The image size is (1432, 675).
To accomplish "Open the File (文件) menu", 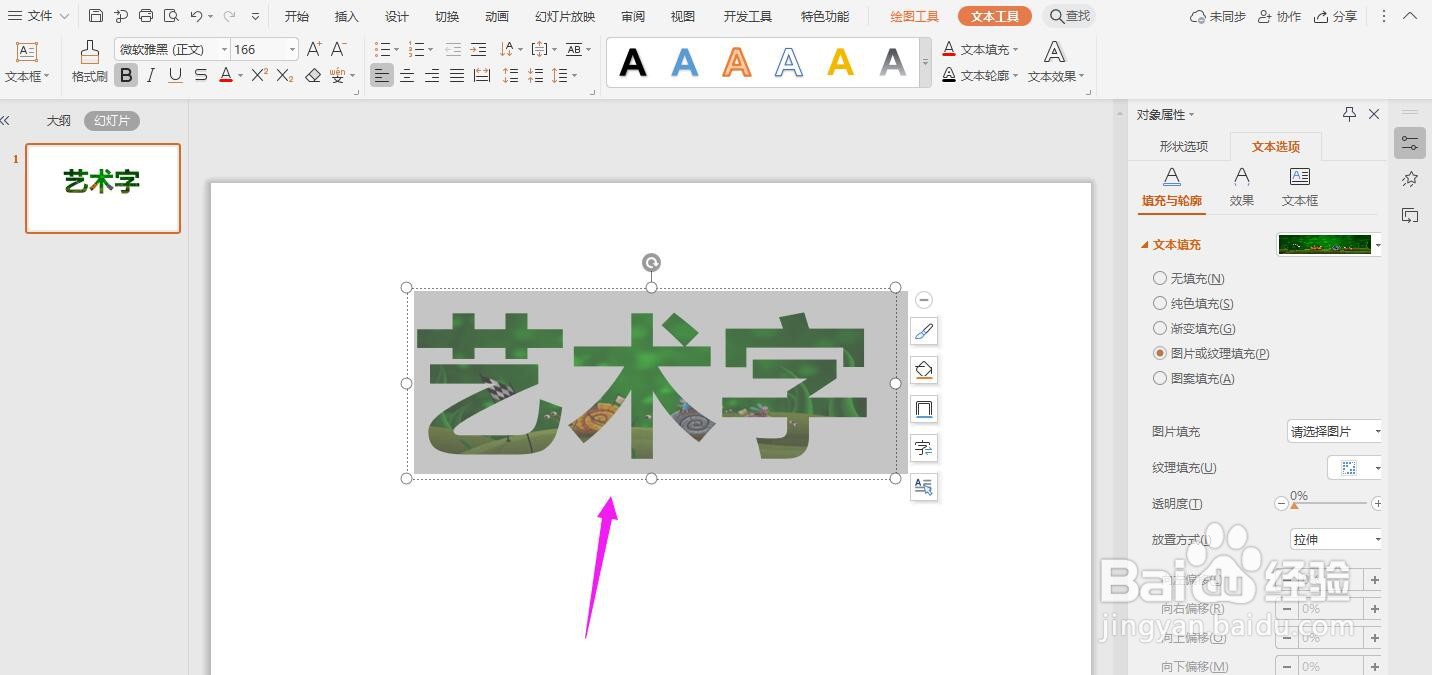I will click(x=38, y=16).
